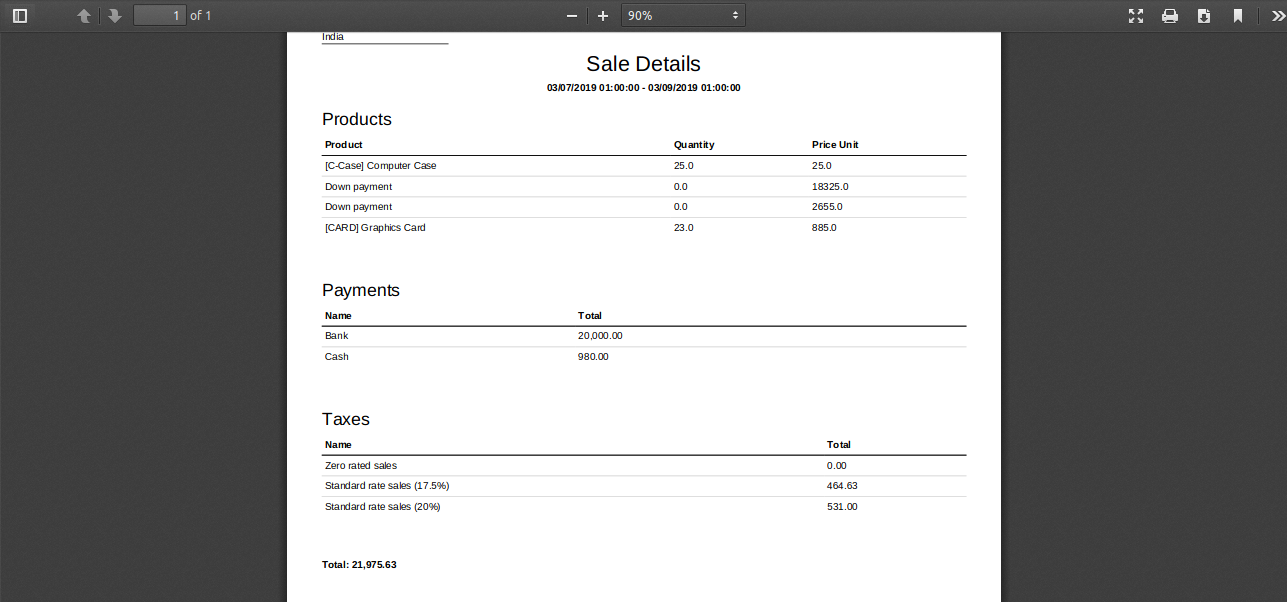
Task: Select the Sale Details heading
Action: [x=643, y=64]
